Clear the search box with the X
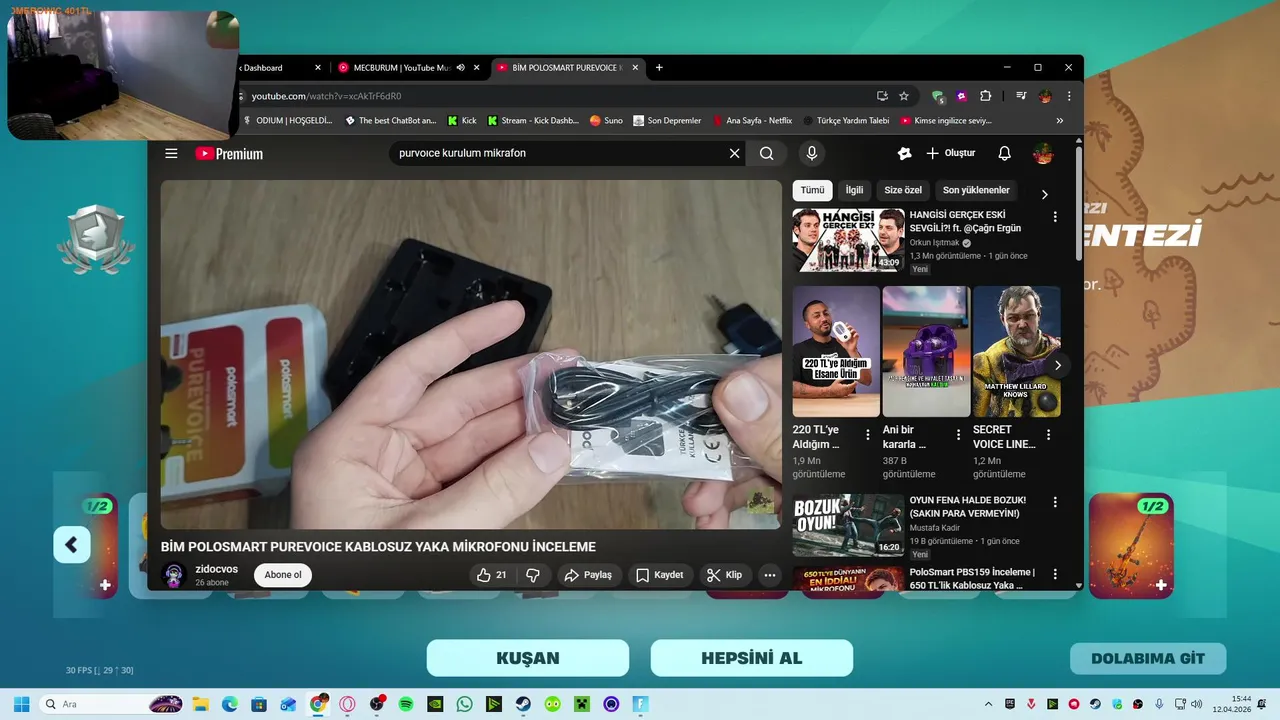Screen dimensions: 1280x720 click(734, 153)
